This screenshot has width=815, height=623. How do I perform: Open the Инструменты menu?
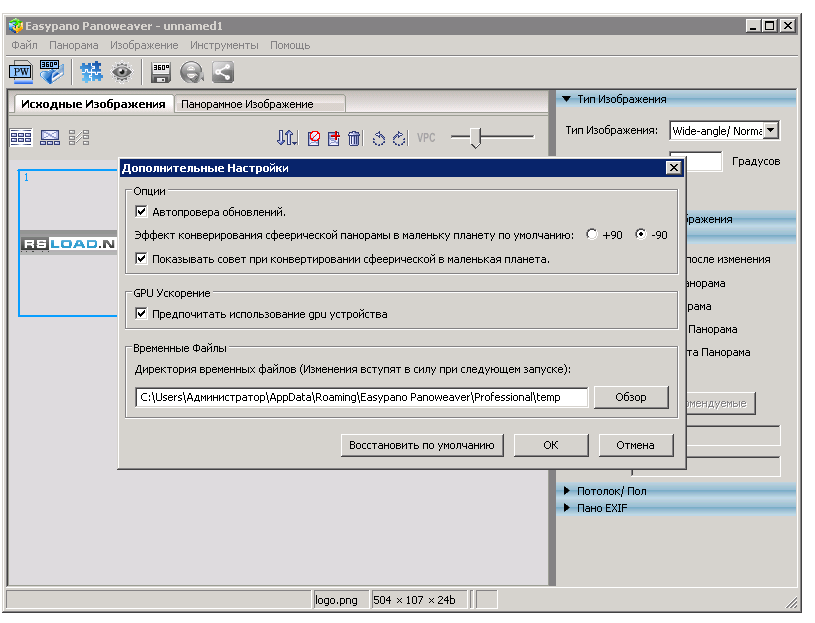tap(224, 45)
